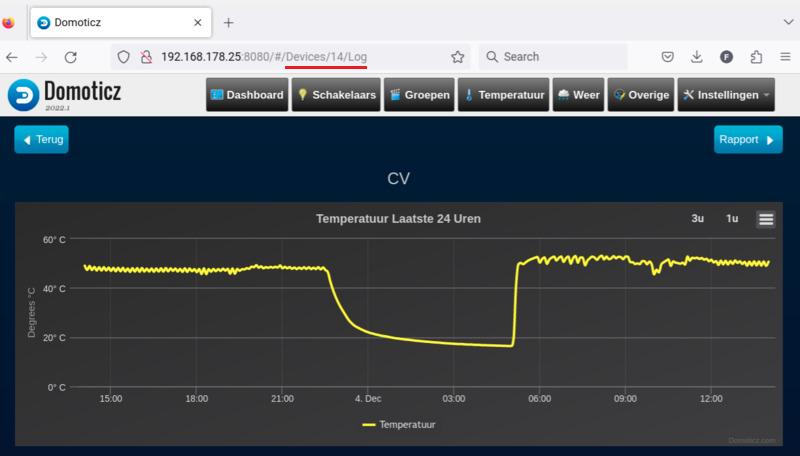Viewport: 800px width, 456px height.
Task: Open the Overige tab
Action: pos(641,95)
